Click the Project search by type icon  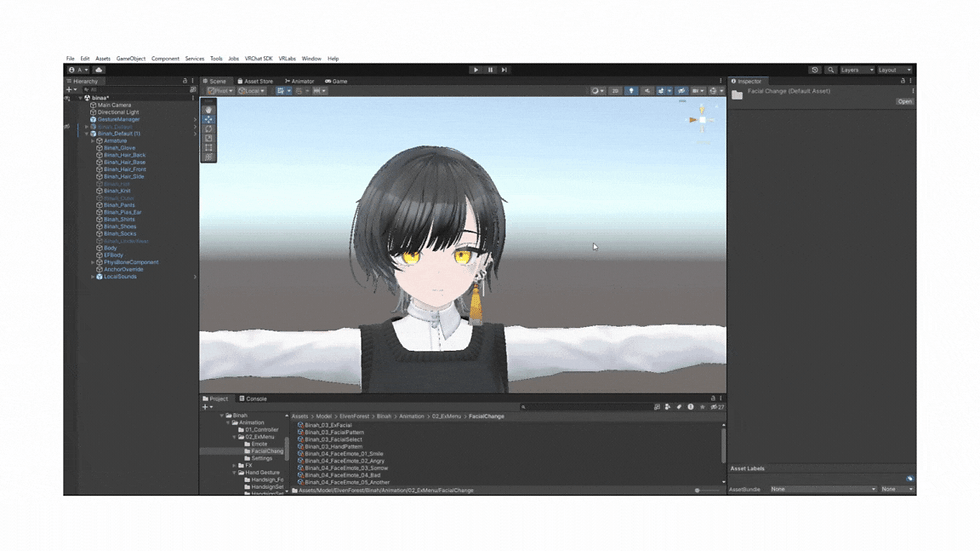click(668, 407)
